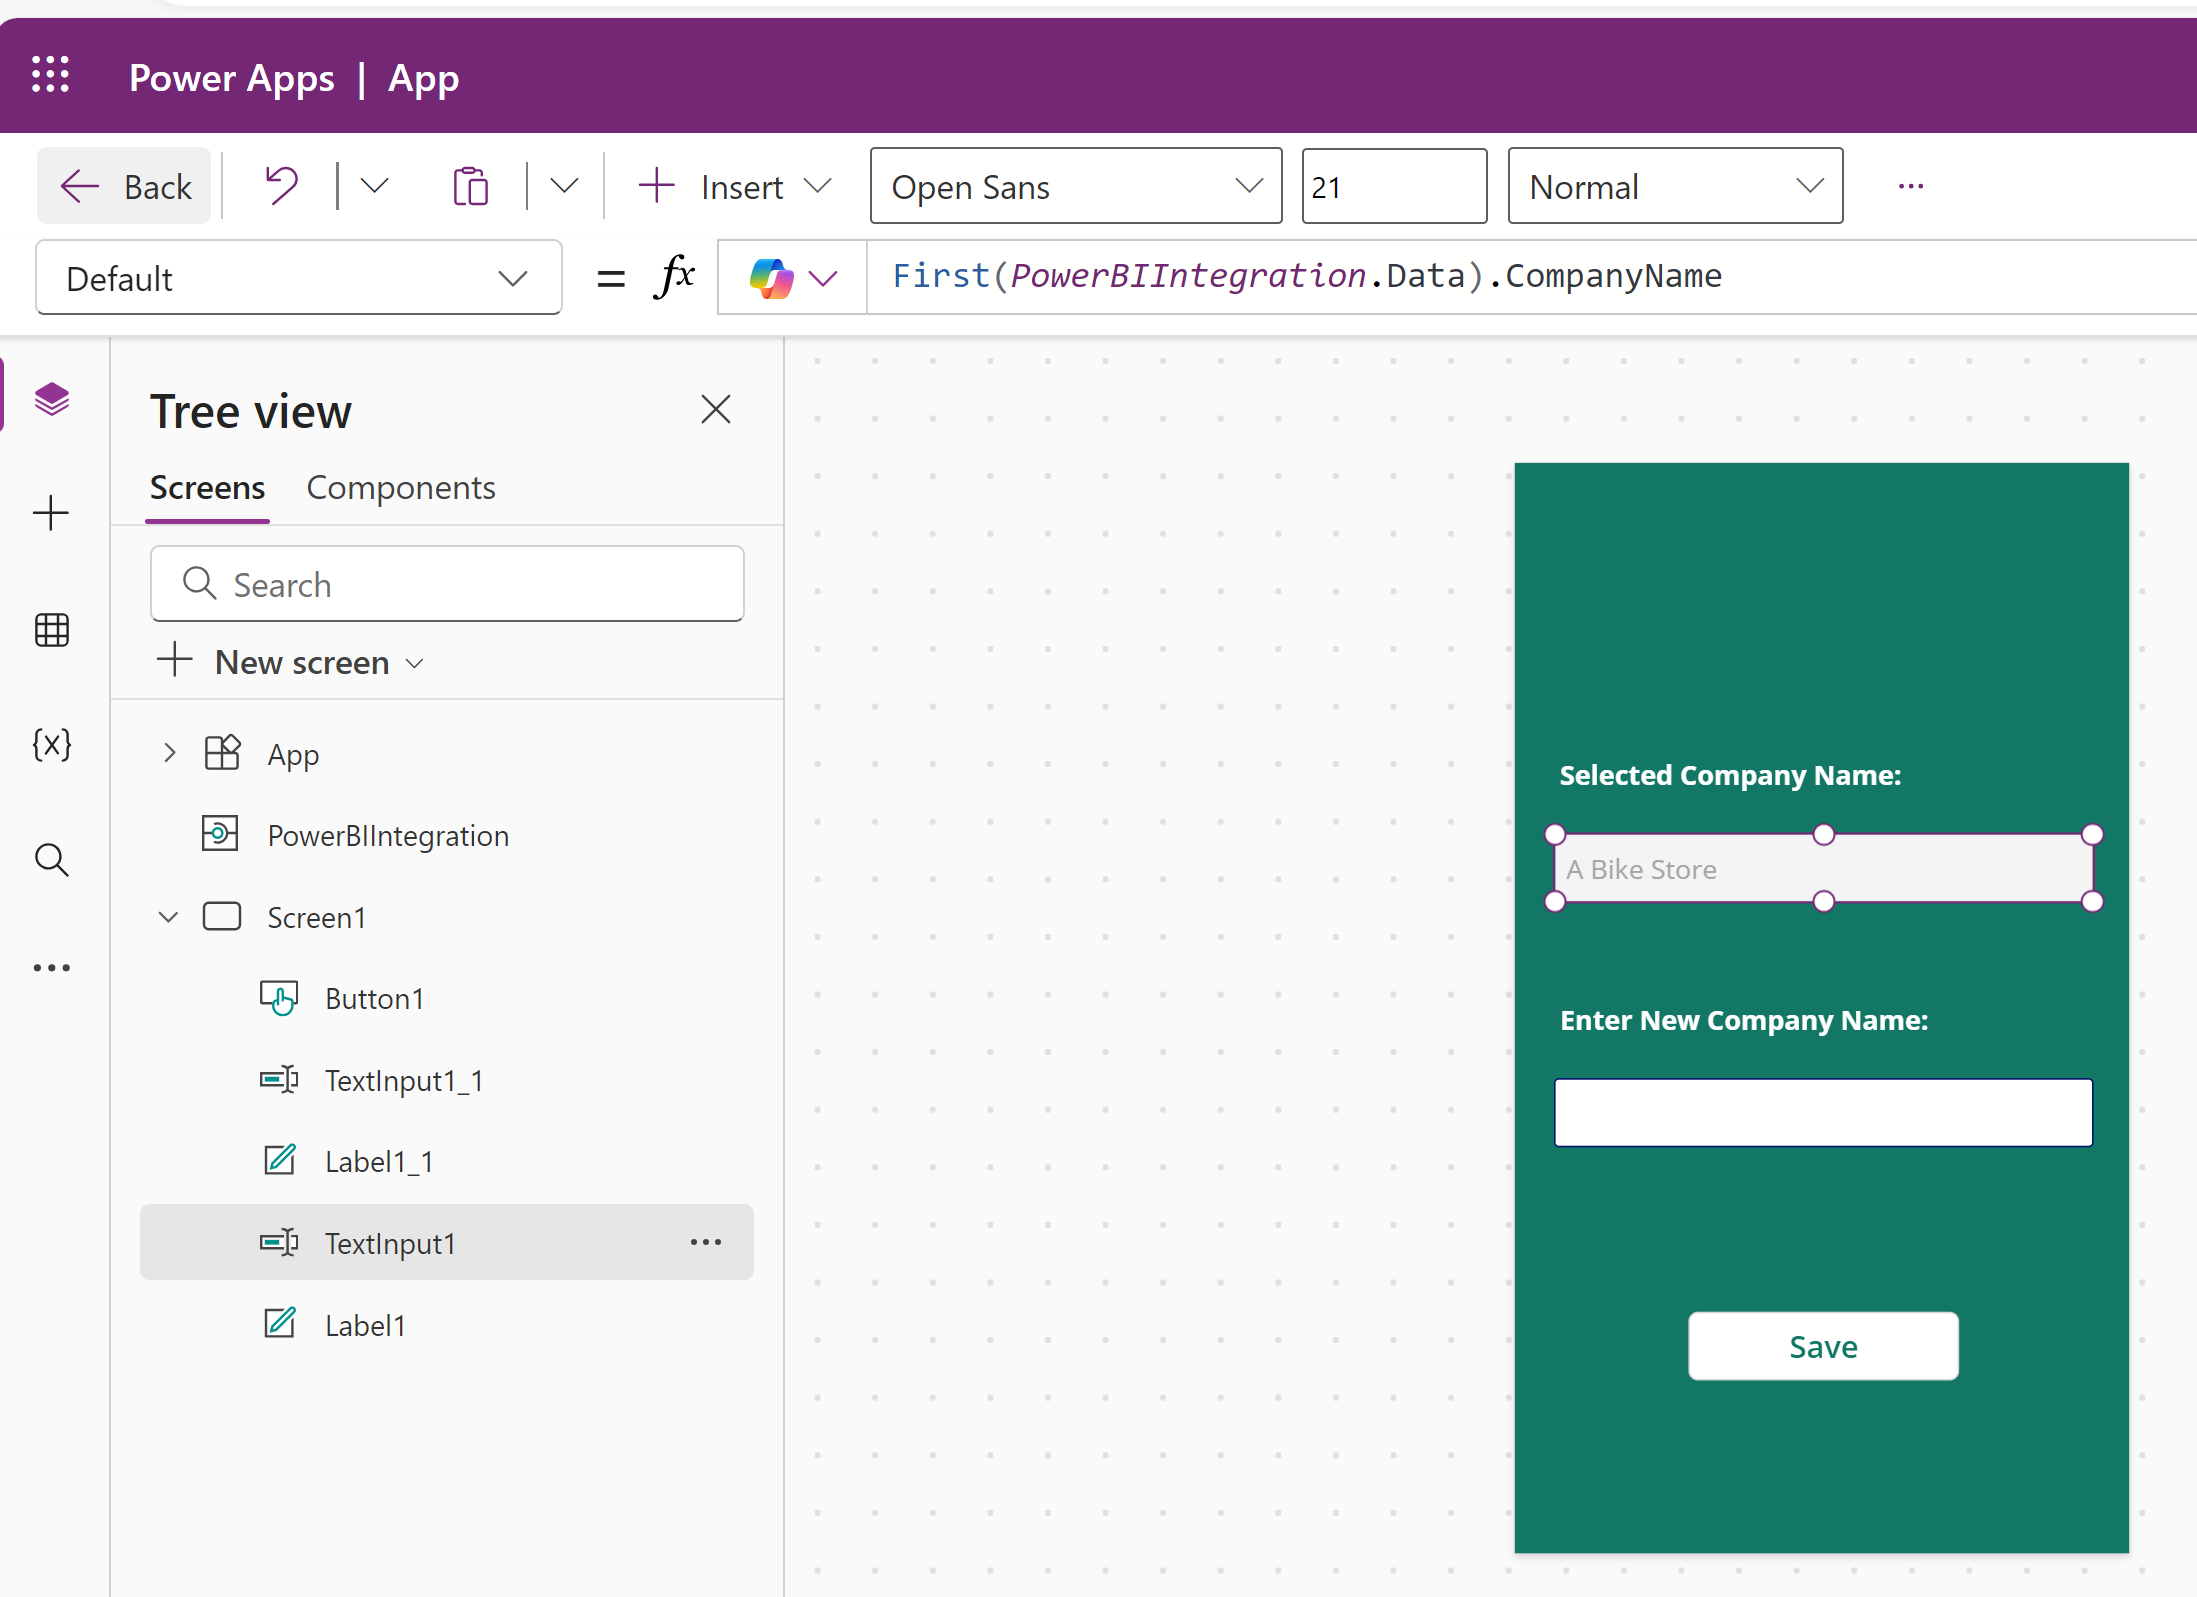Collapse the Screen1 tree node
2197x1597 pixels.
(168, 916)
